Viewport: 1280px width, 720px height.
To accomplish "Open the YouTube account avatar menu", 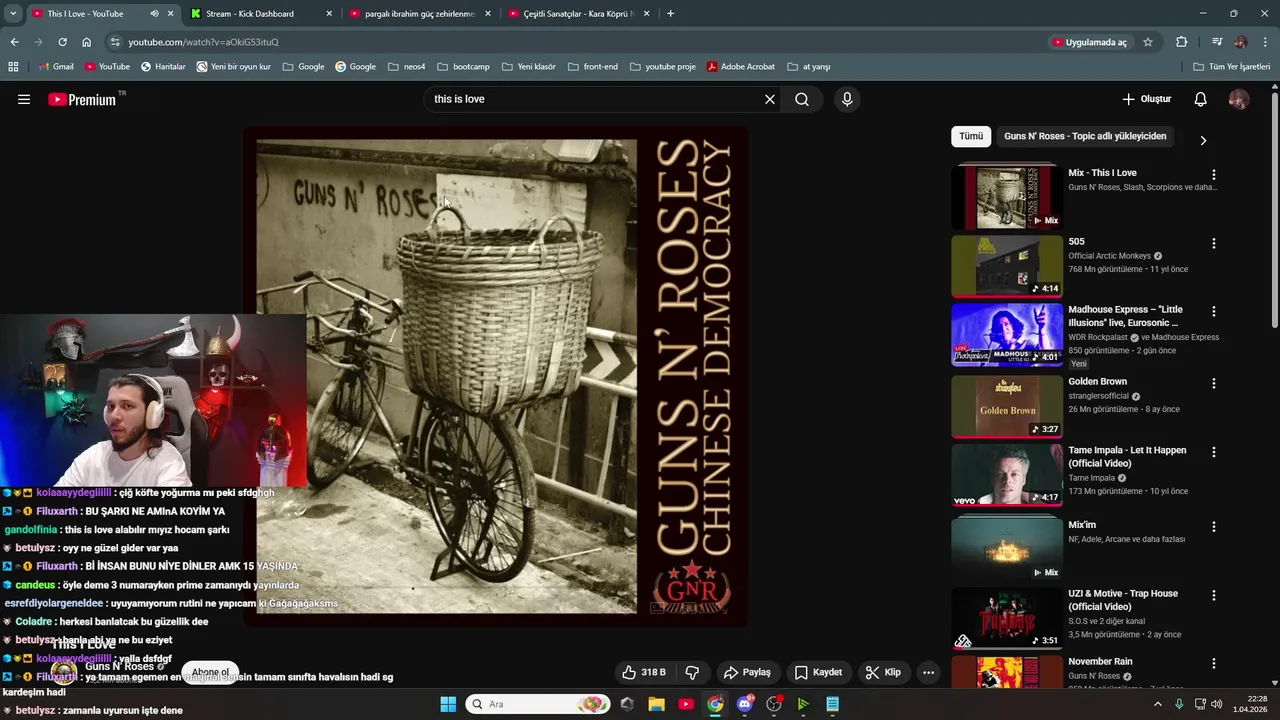I will pyautogui.click(x=1238, y=99).
